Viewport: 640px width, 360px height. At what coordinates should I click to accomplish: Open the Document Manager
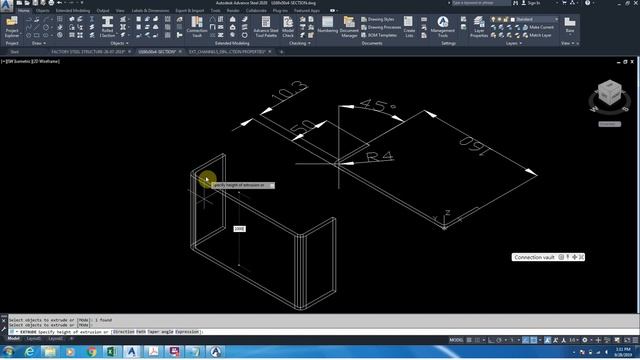(349, 27)
